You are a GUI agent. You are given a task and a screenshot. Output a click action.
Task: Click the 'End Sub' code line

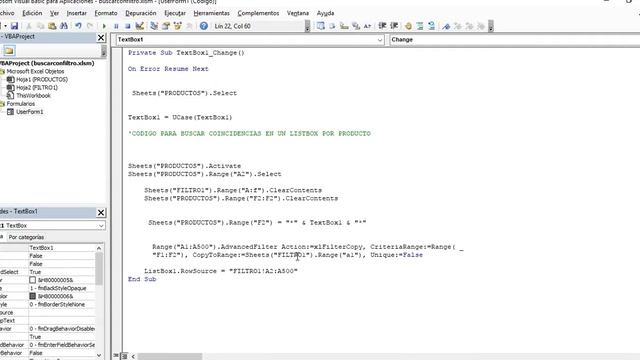click(x=142, y=279)
